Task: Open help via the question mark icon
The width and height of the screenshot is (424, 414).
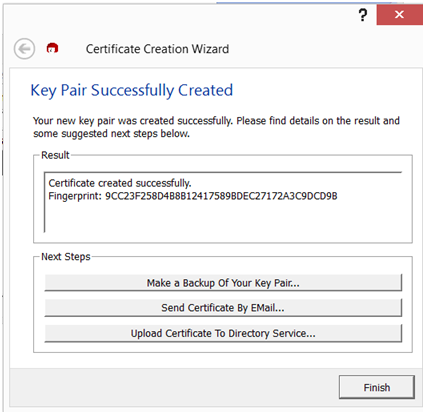Action: (x=363, y=15)
